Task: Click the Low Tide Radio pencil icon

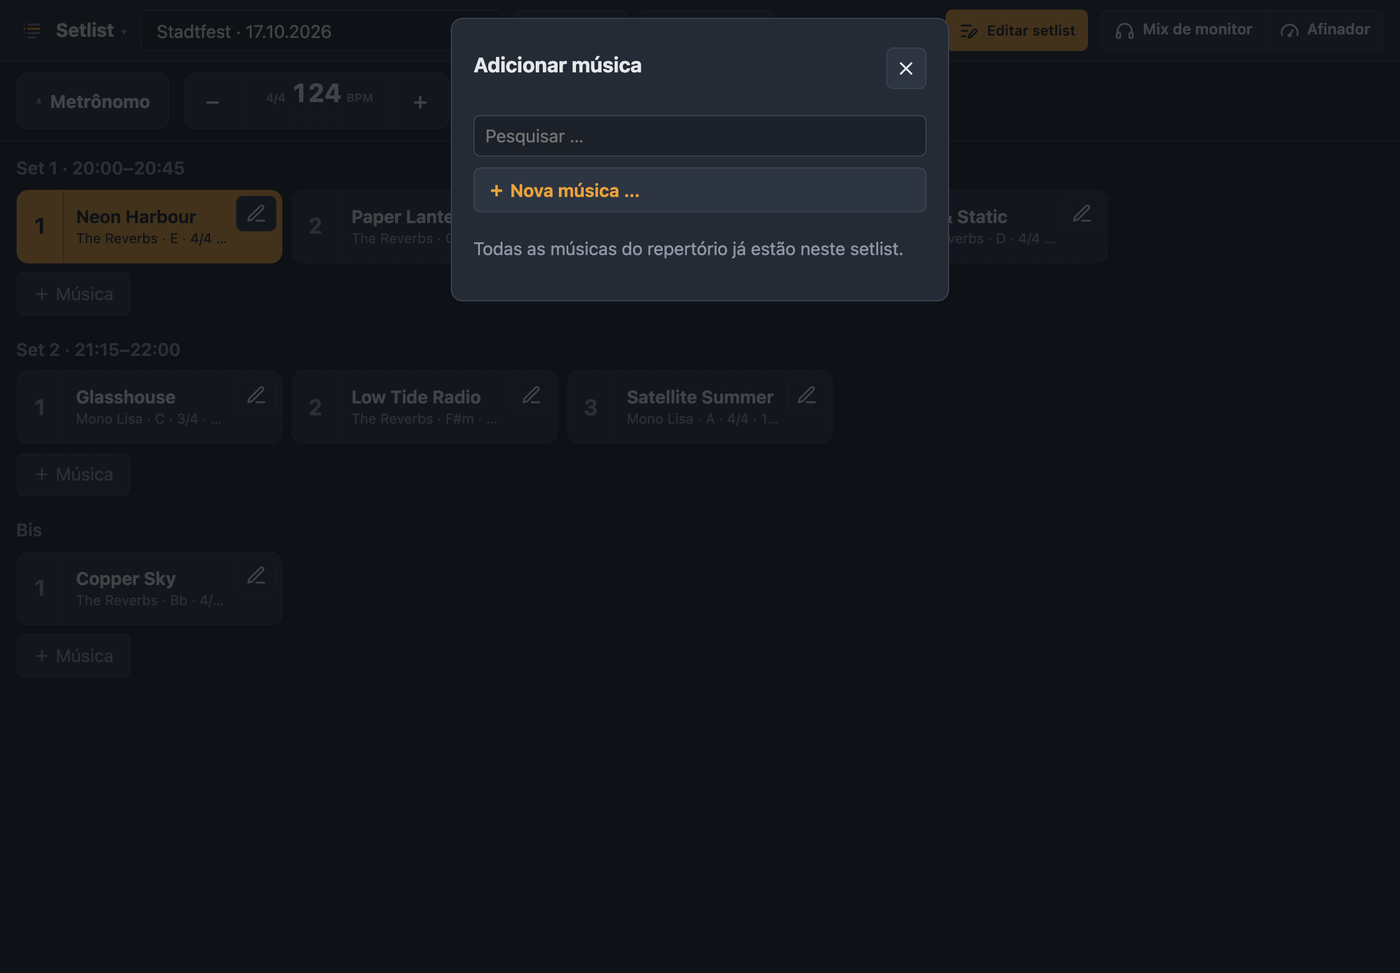Action: [x=532, y=395]
